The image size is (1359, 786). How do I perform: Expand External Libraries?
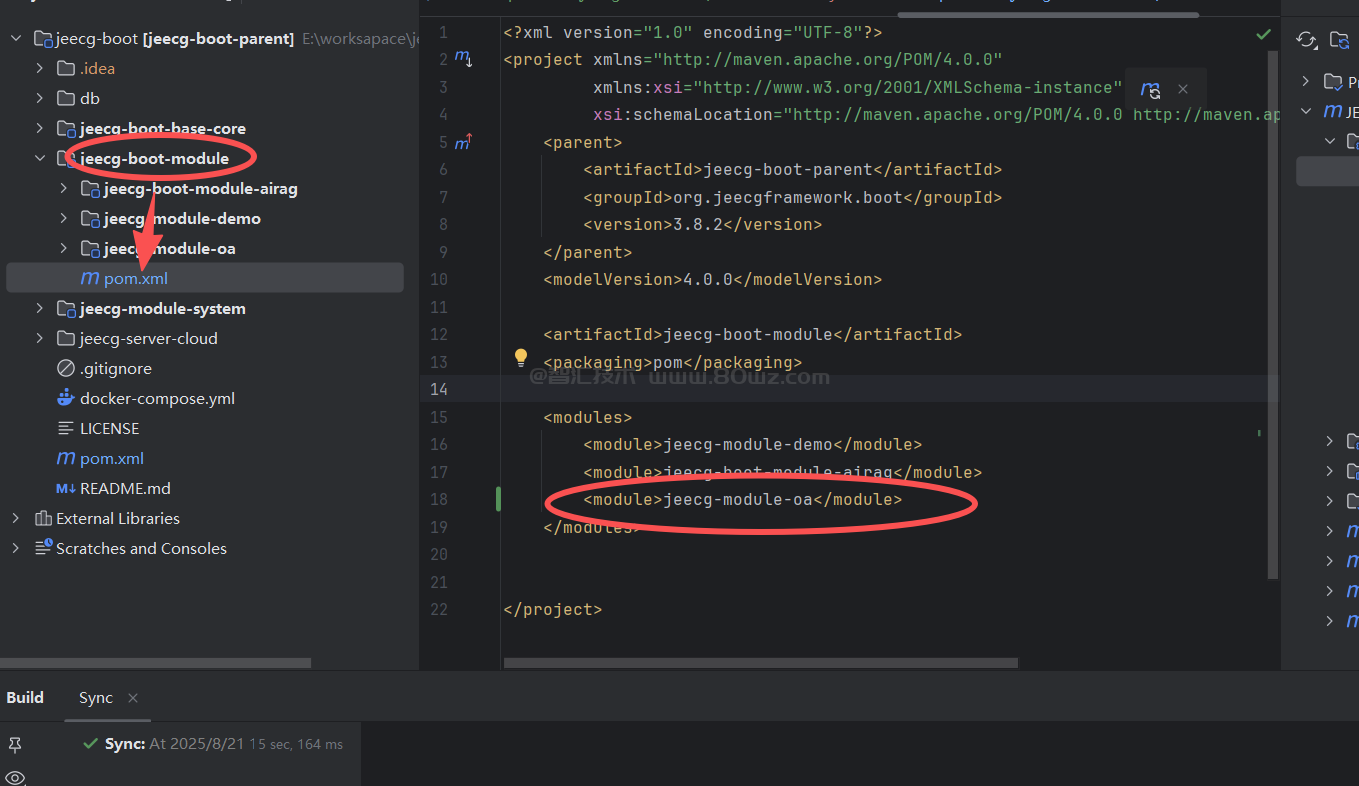pyautogui.click(x=16, y=518)
